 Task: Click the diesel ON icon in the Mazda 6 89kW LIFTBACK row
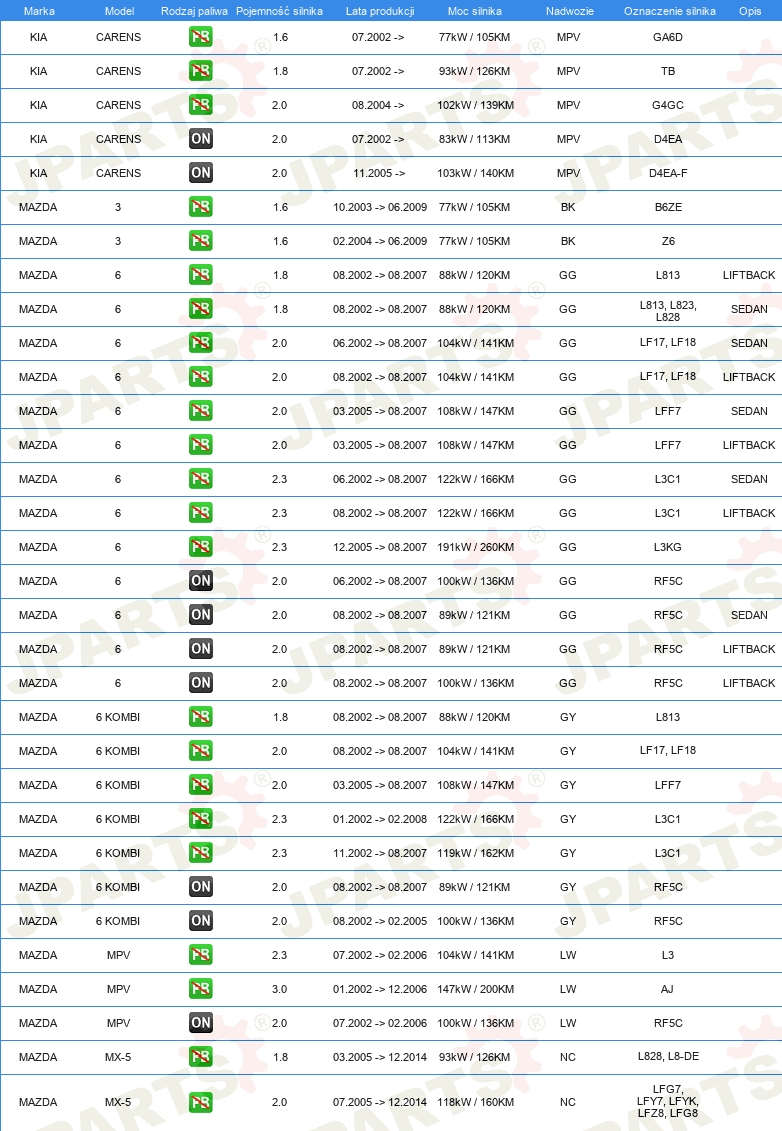tap(201, 649)
